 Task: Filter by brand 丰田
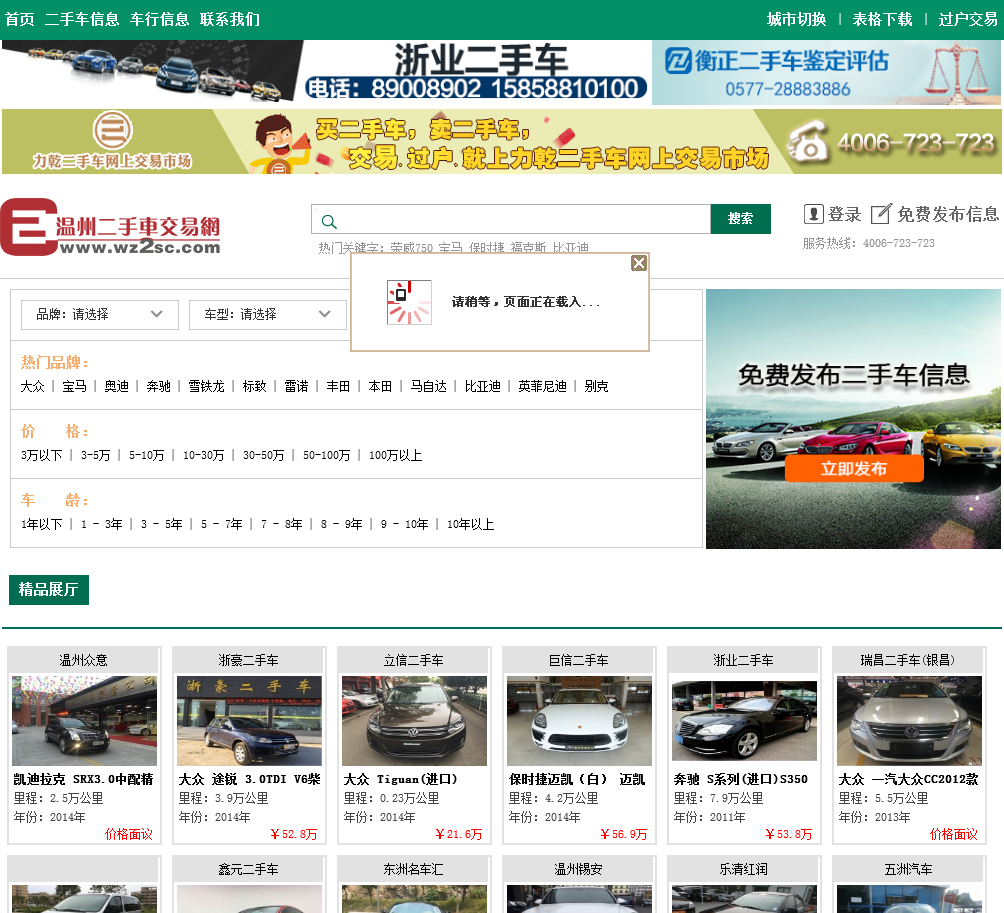(338, 386)
